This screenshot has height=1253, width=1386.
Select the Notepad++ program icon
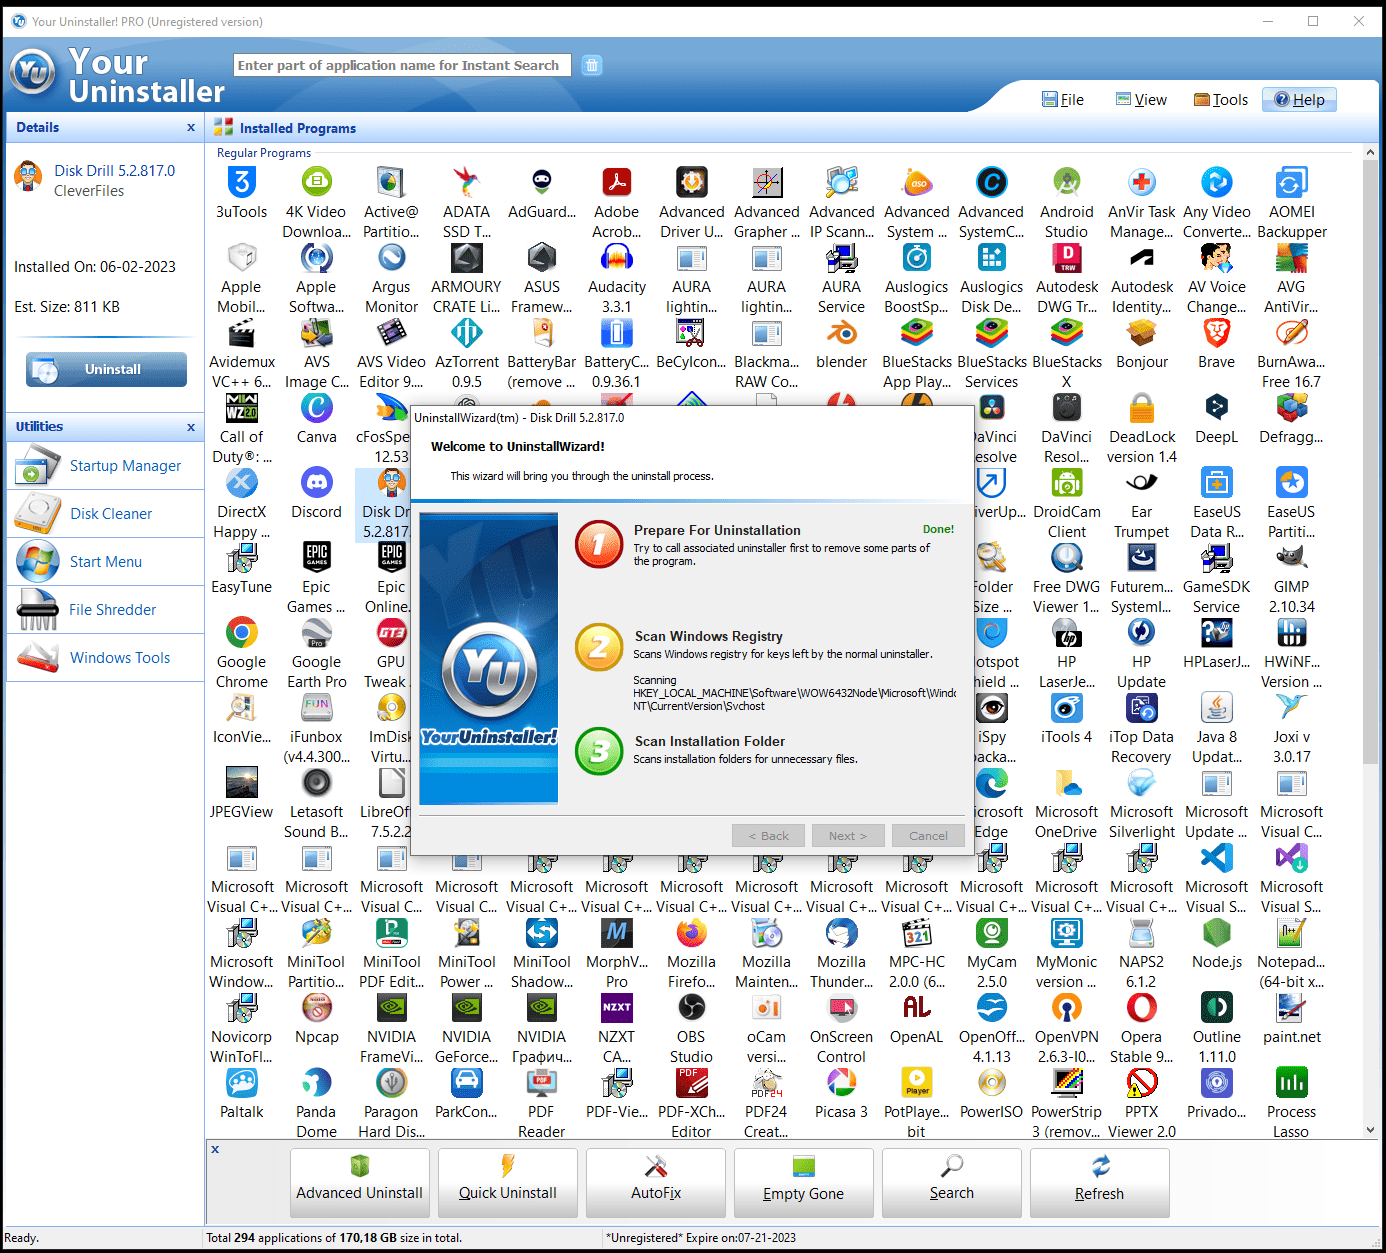(1292, 933)
